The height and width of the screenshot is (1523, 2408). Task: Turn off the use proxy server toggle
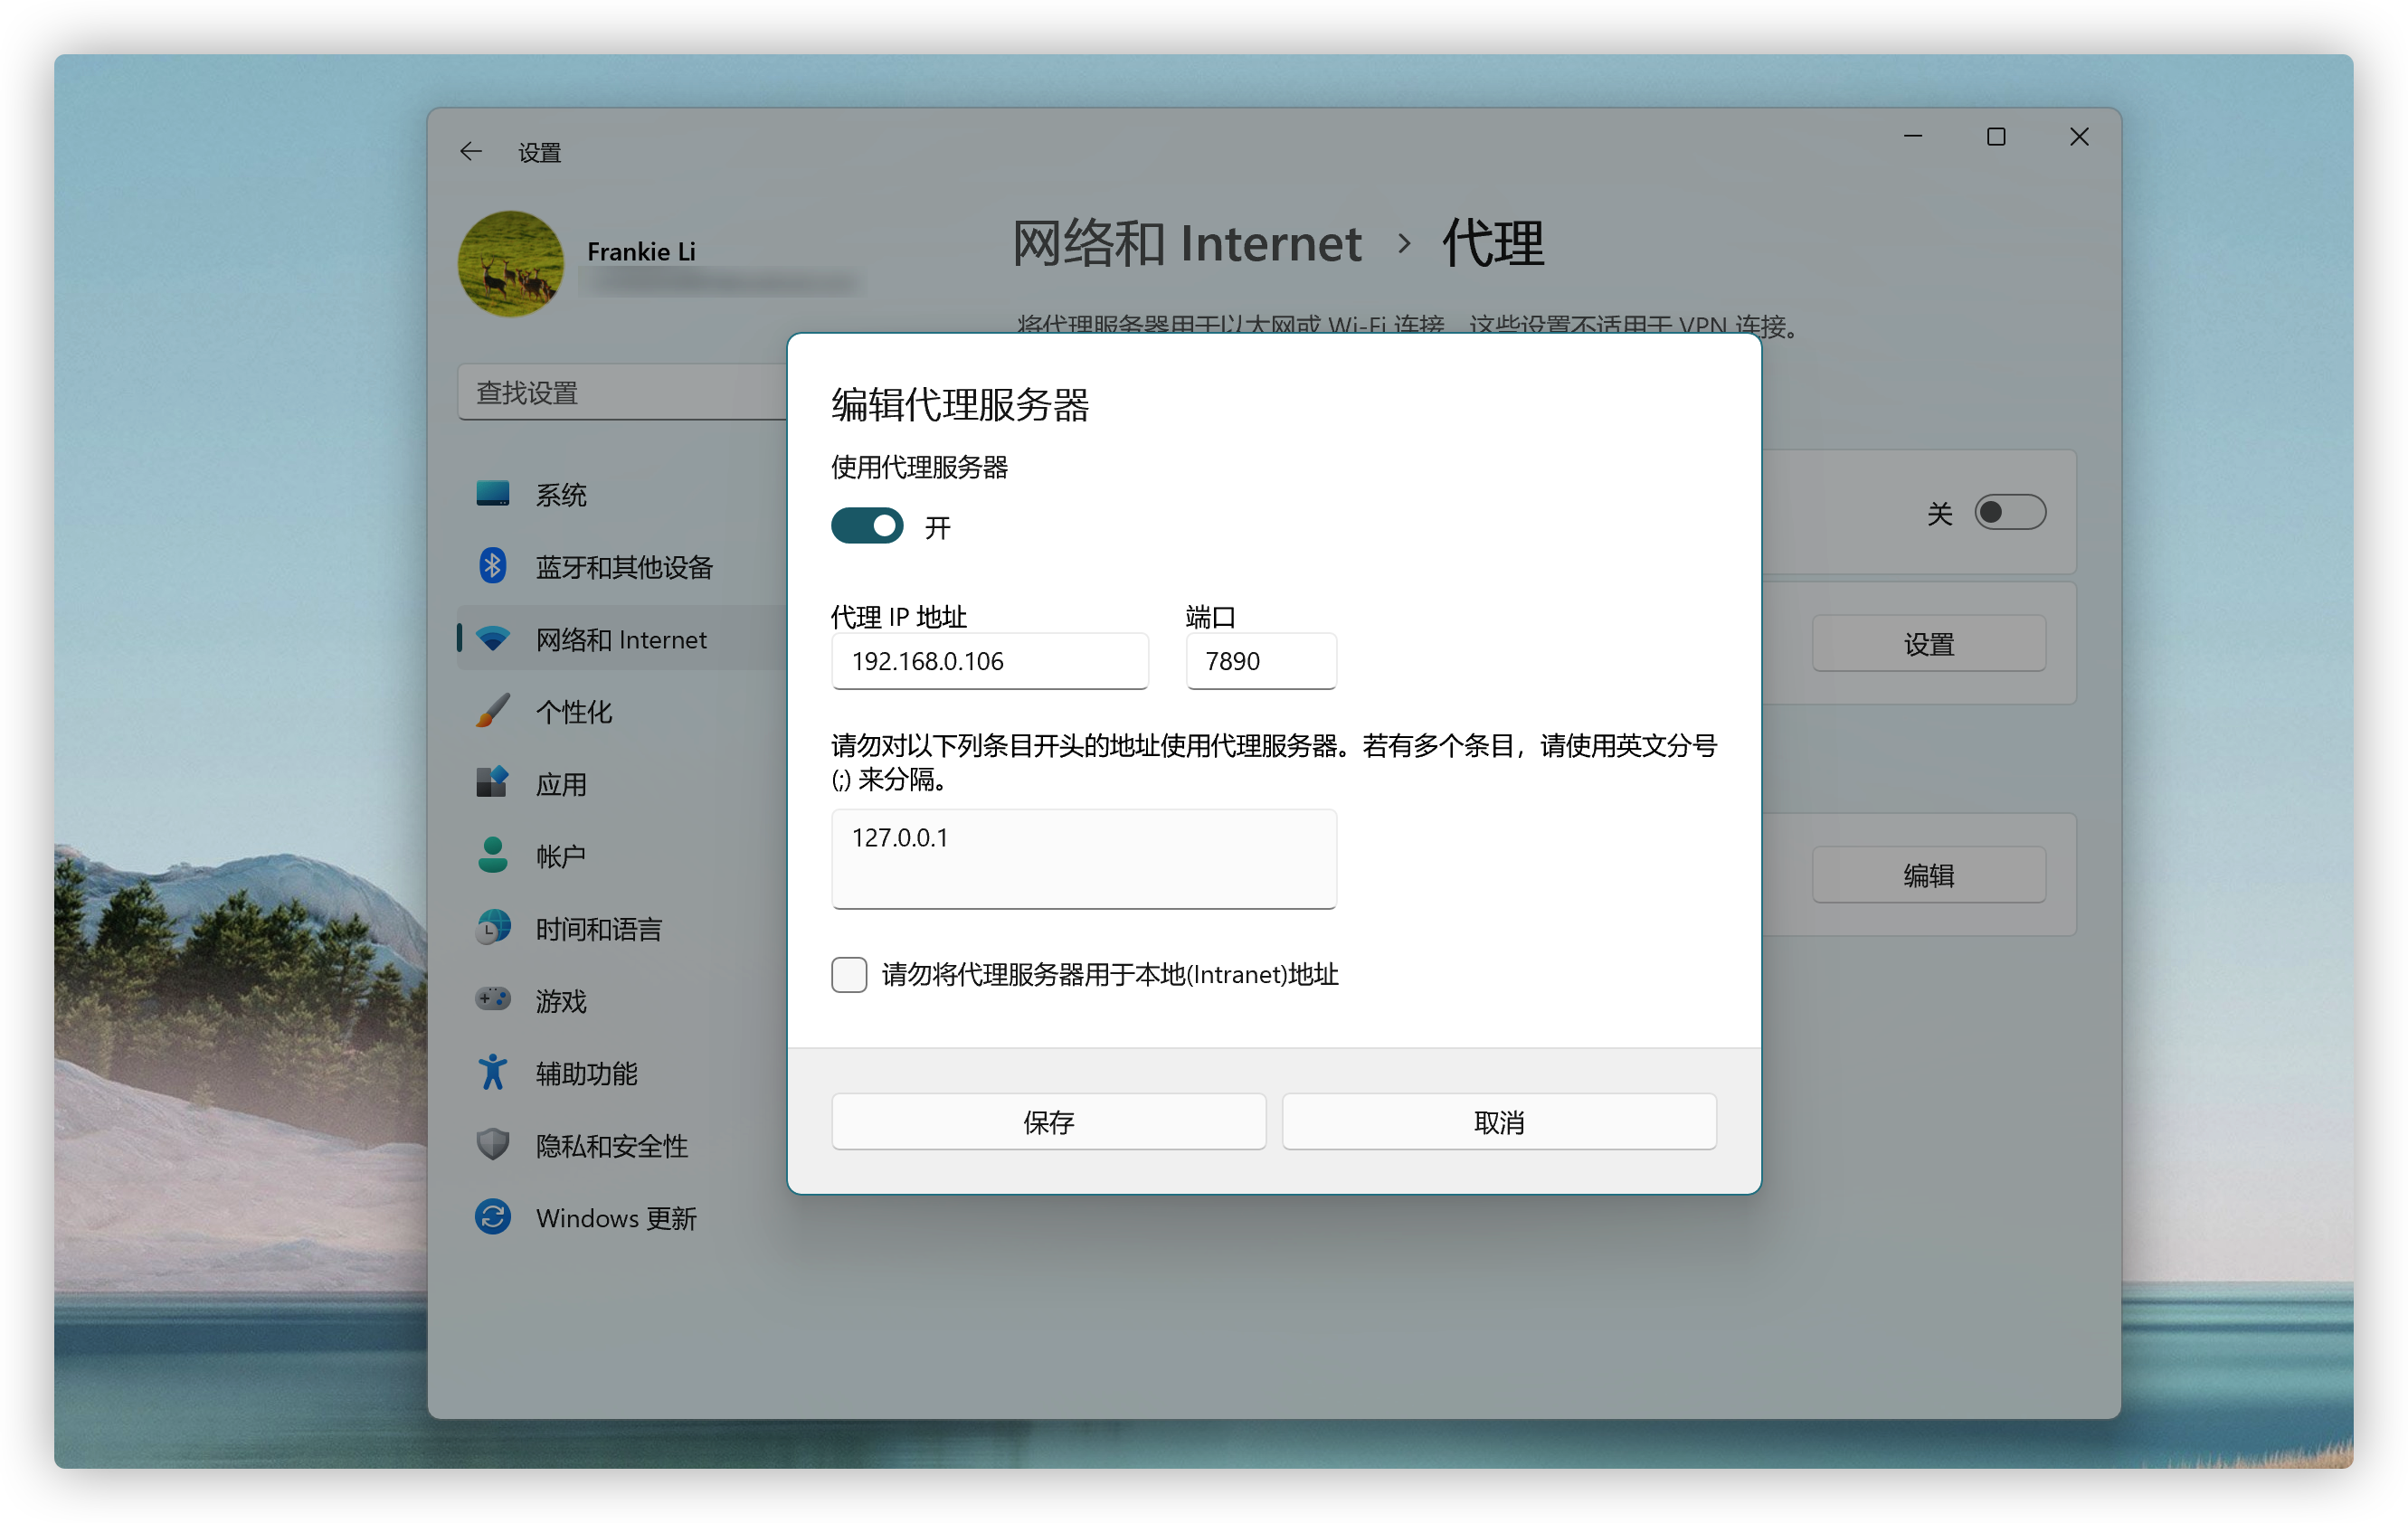(x=867, y=526)
